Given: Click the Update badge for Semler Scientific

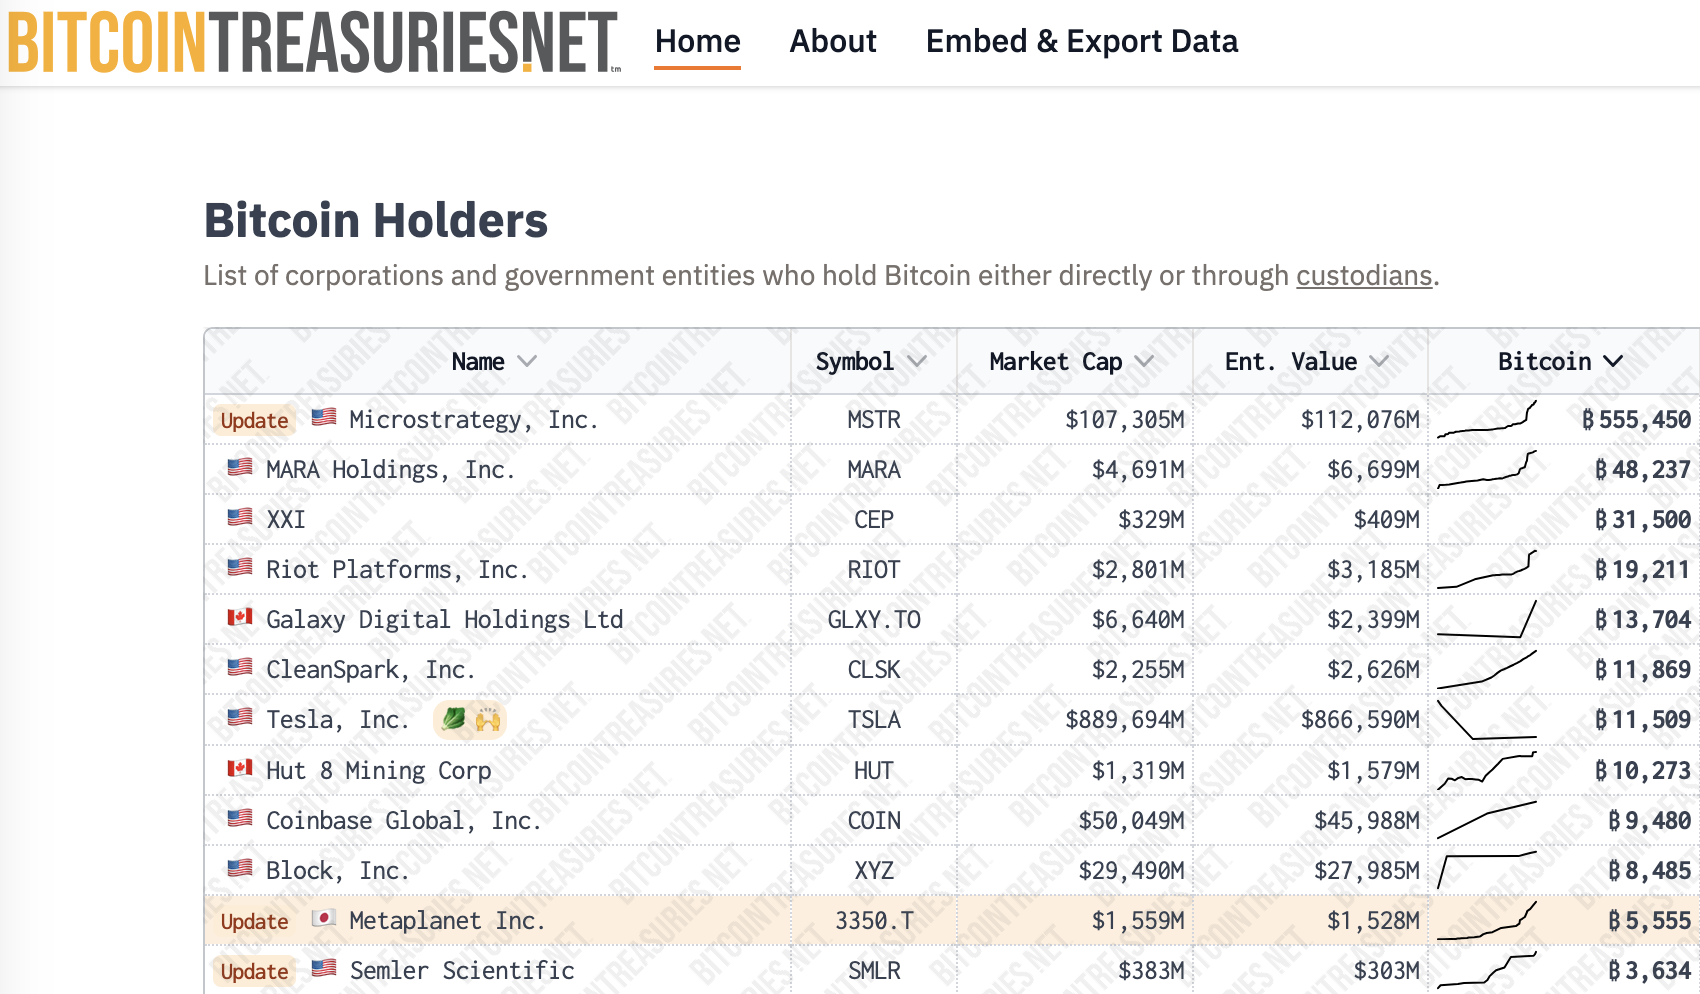Looking at the screenshot, I should pos(254,971).
